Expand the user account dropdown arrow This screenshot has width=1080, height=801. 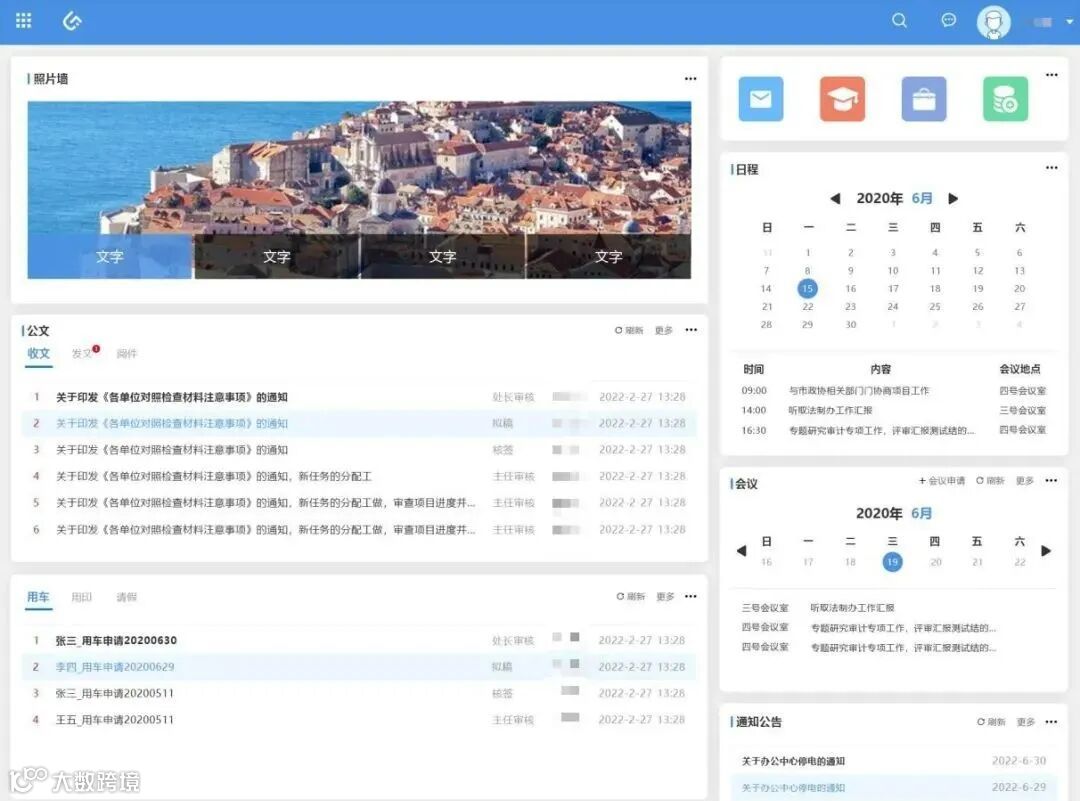click(x=1069, y=21)
